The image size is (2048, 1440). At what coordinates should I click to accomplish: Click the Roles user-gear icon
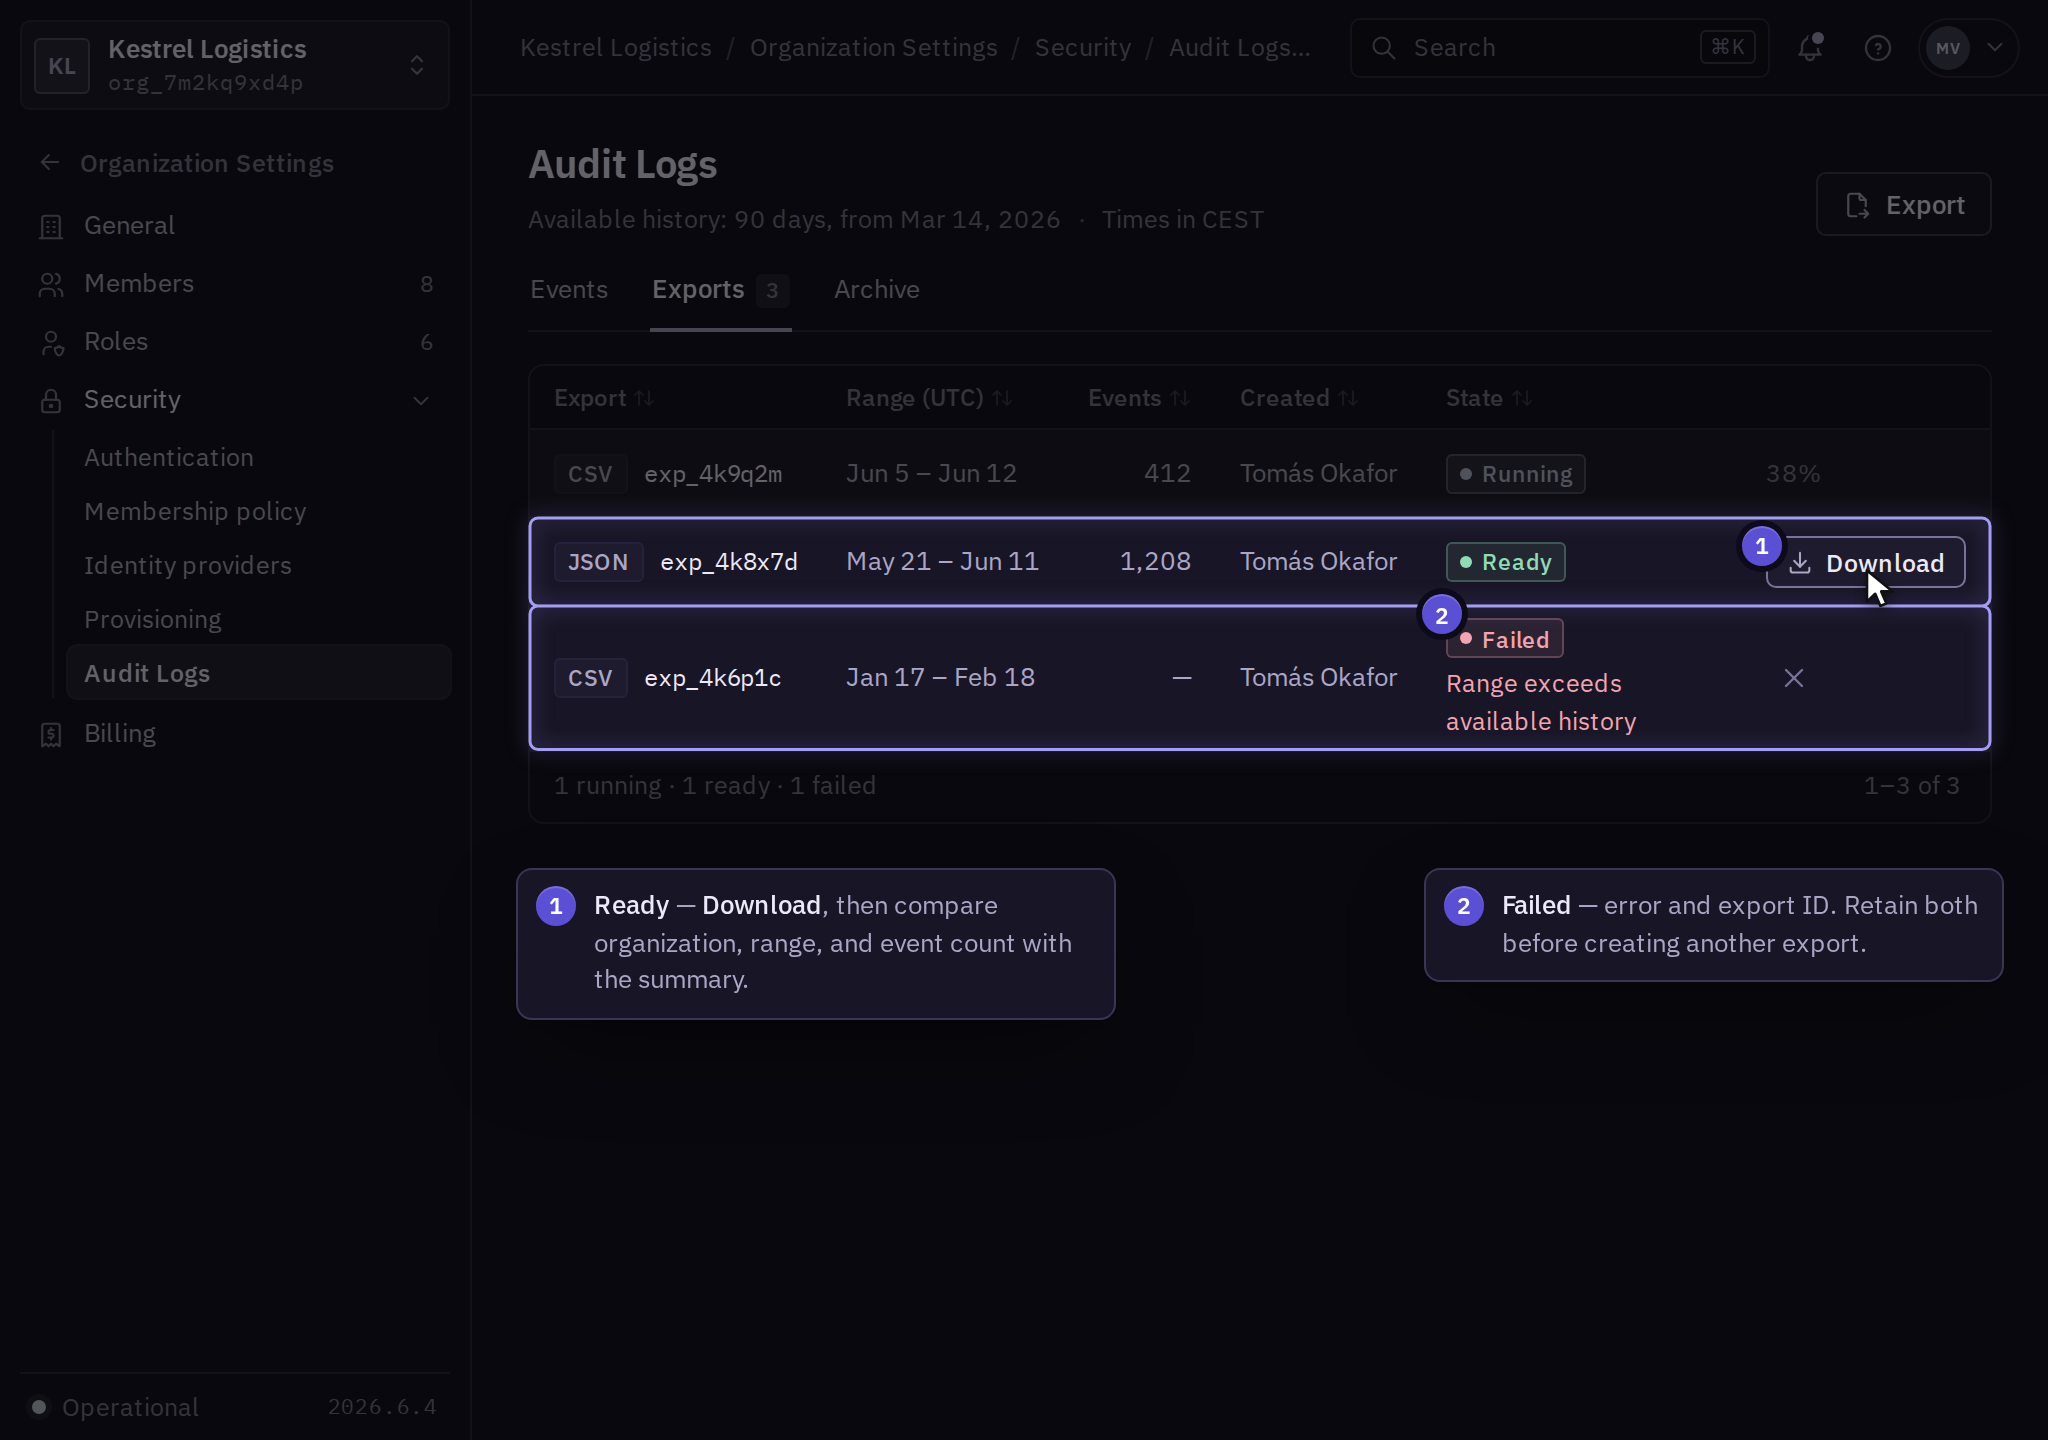point(51,342)
